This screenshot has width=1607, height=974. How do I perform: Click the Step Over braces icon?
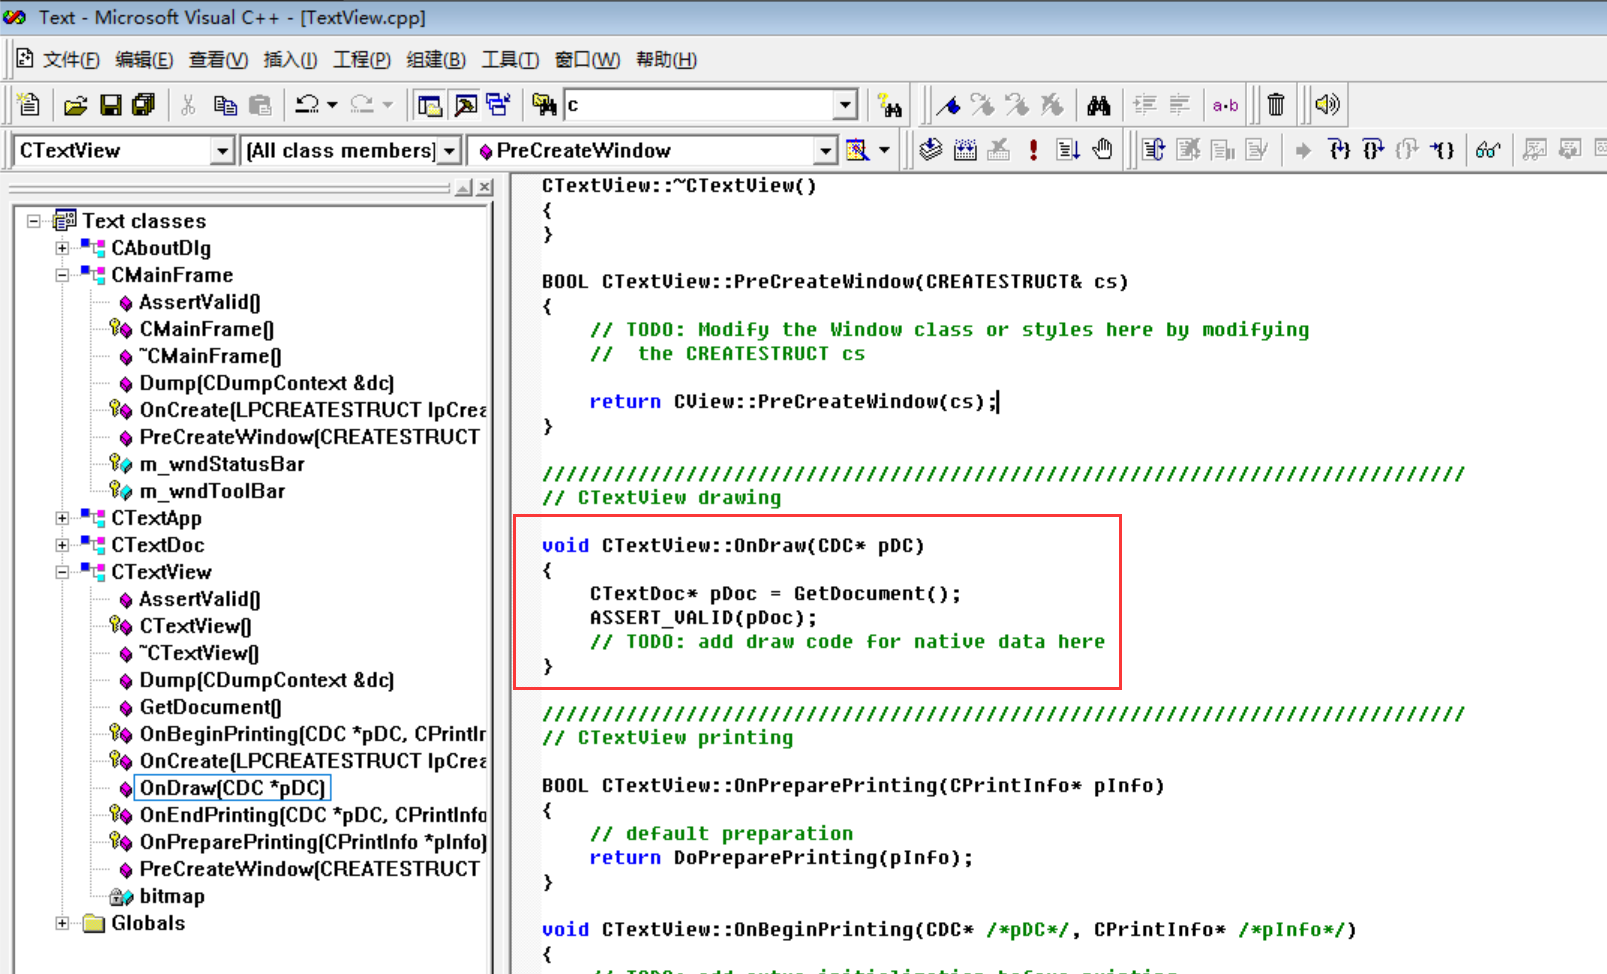1373,150
